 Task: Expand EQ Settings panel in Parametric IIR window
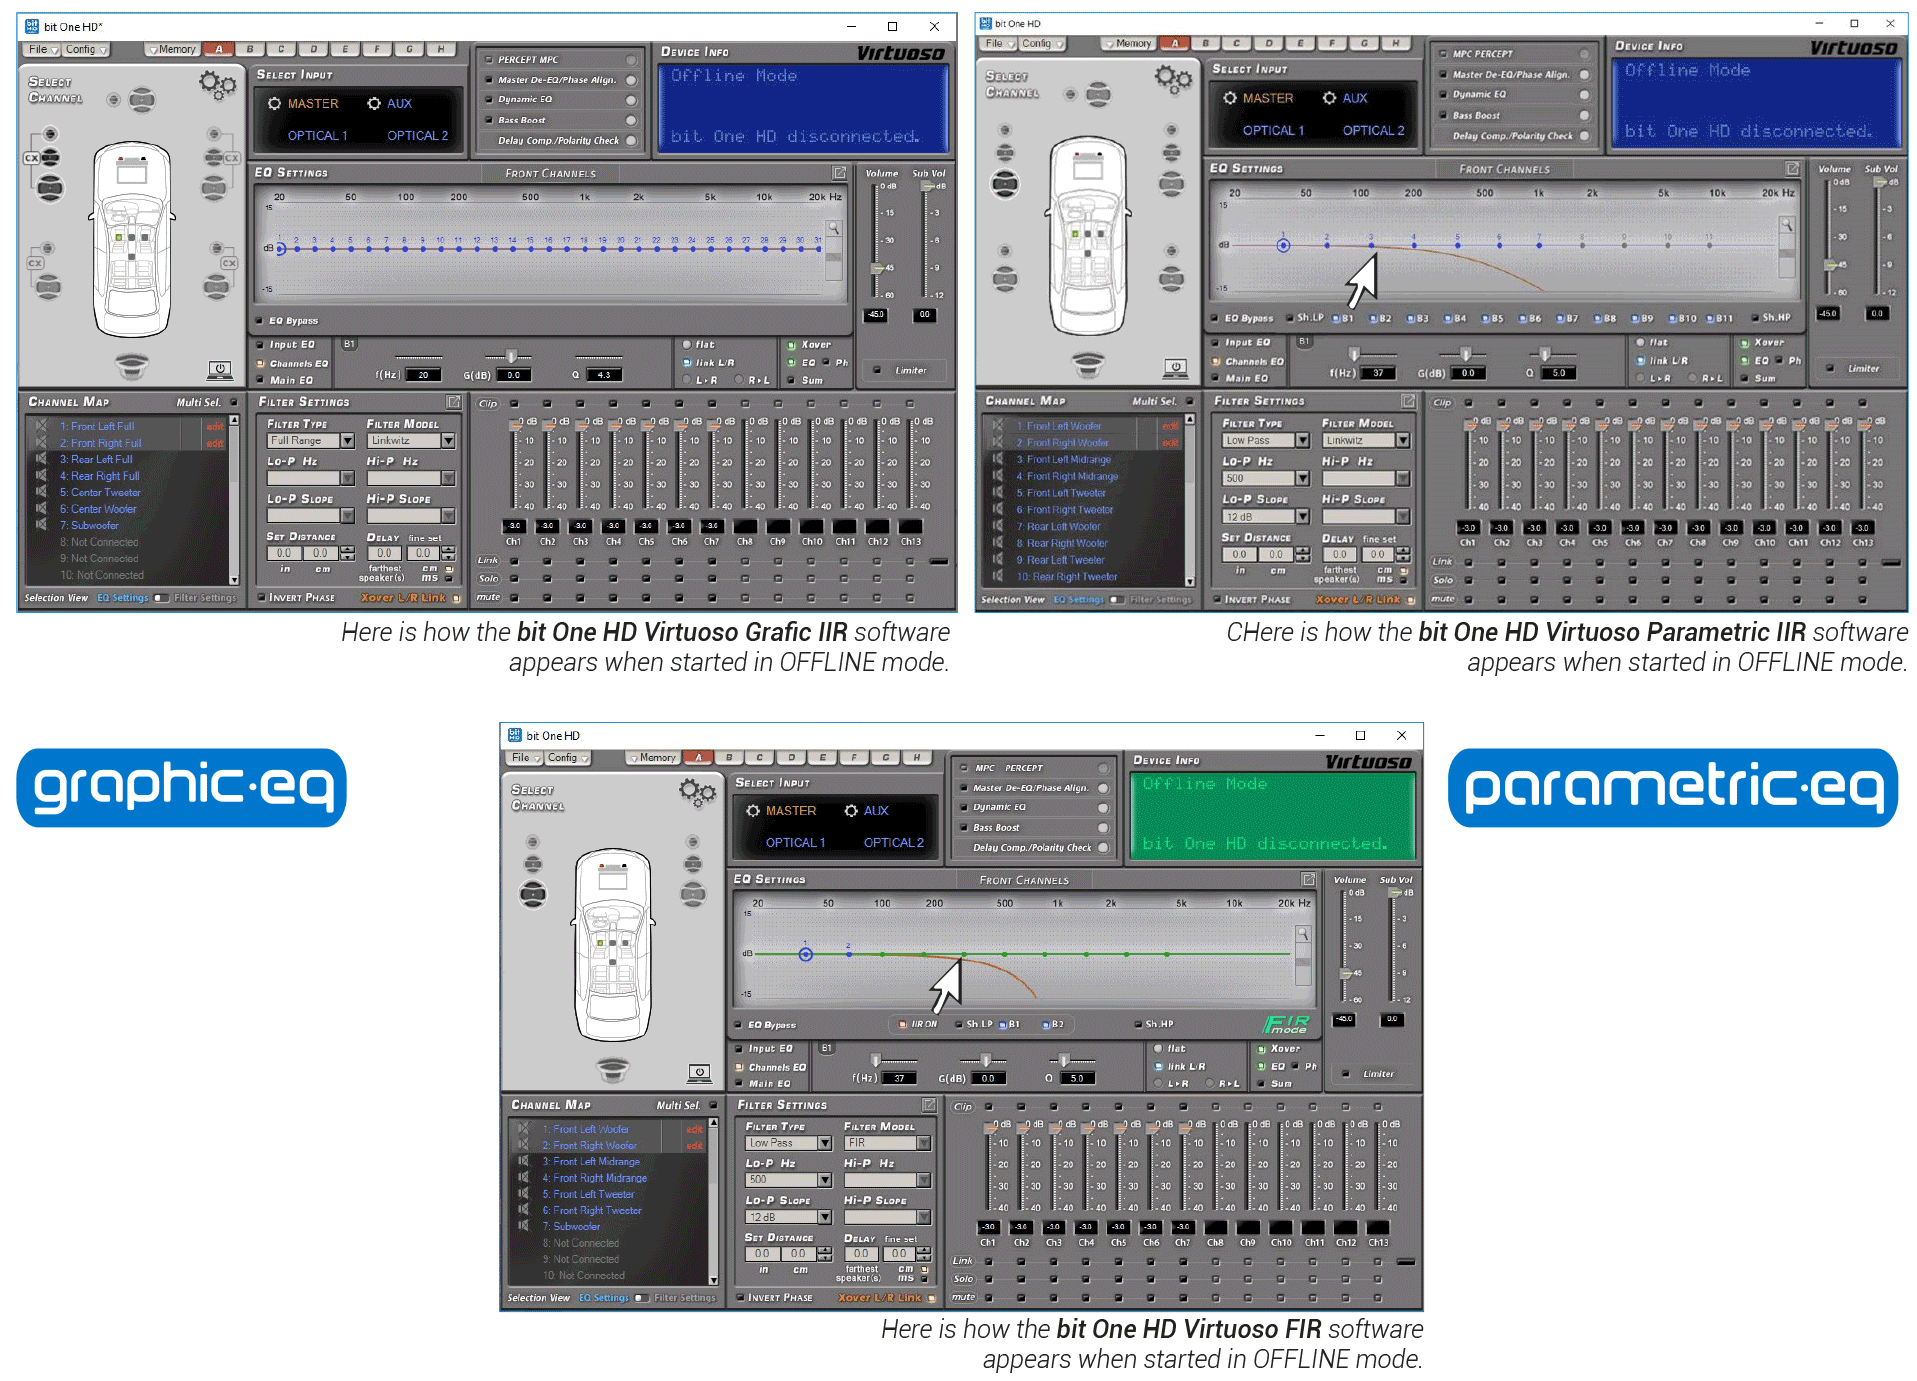coord(1793,169)
